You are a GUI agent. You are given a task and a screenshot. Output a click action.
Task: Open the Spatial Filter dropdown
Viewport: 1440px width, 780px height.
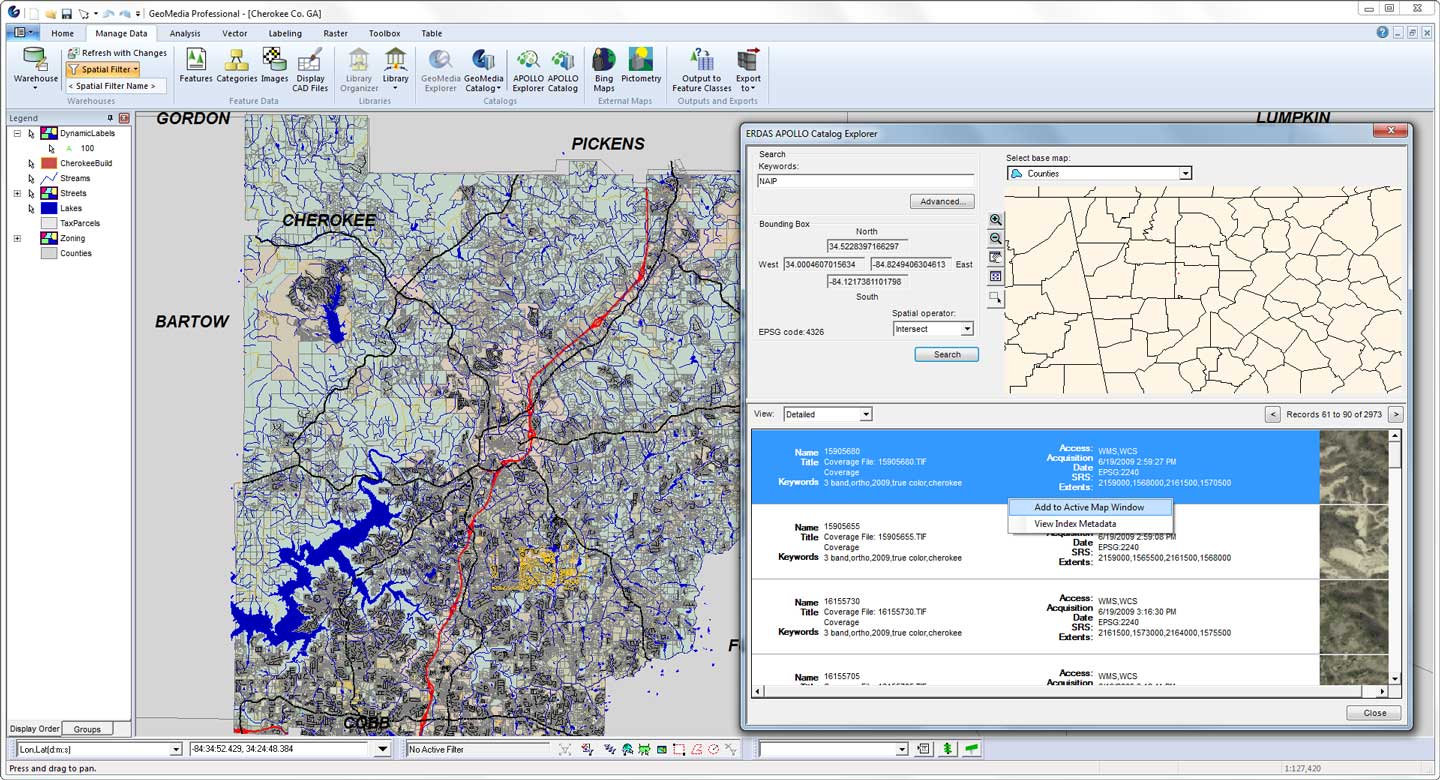point(103,69)
